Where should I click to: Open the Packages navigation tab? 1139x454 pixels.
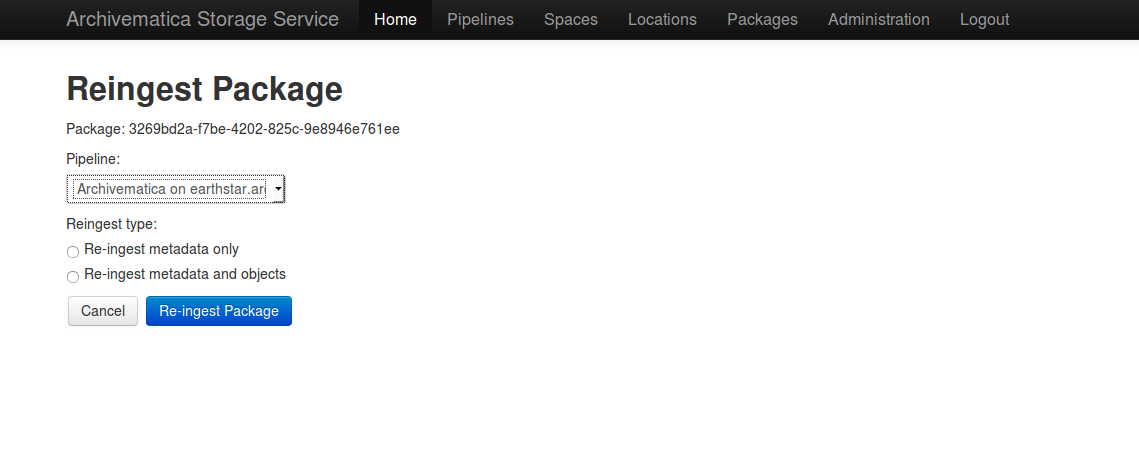tap(762, 19)
